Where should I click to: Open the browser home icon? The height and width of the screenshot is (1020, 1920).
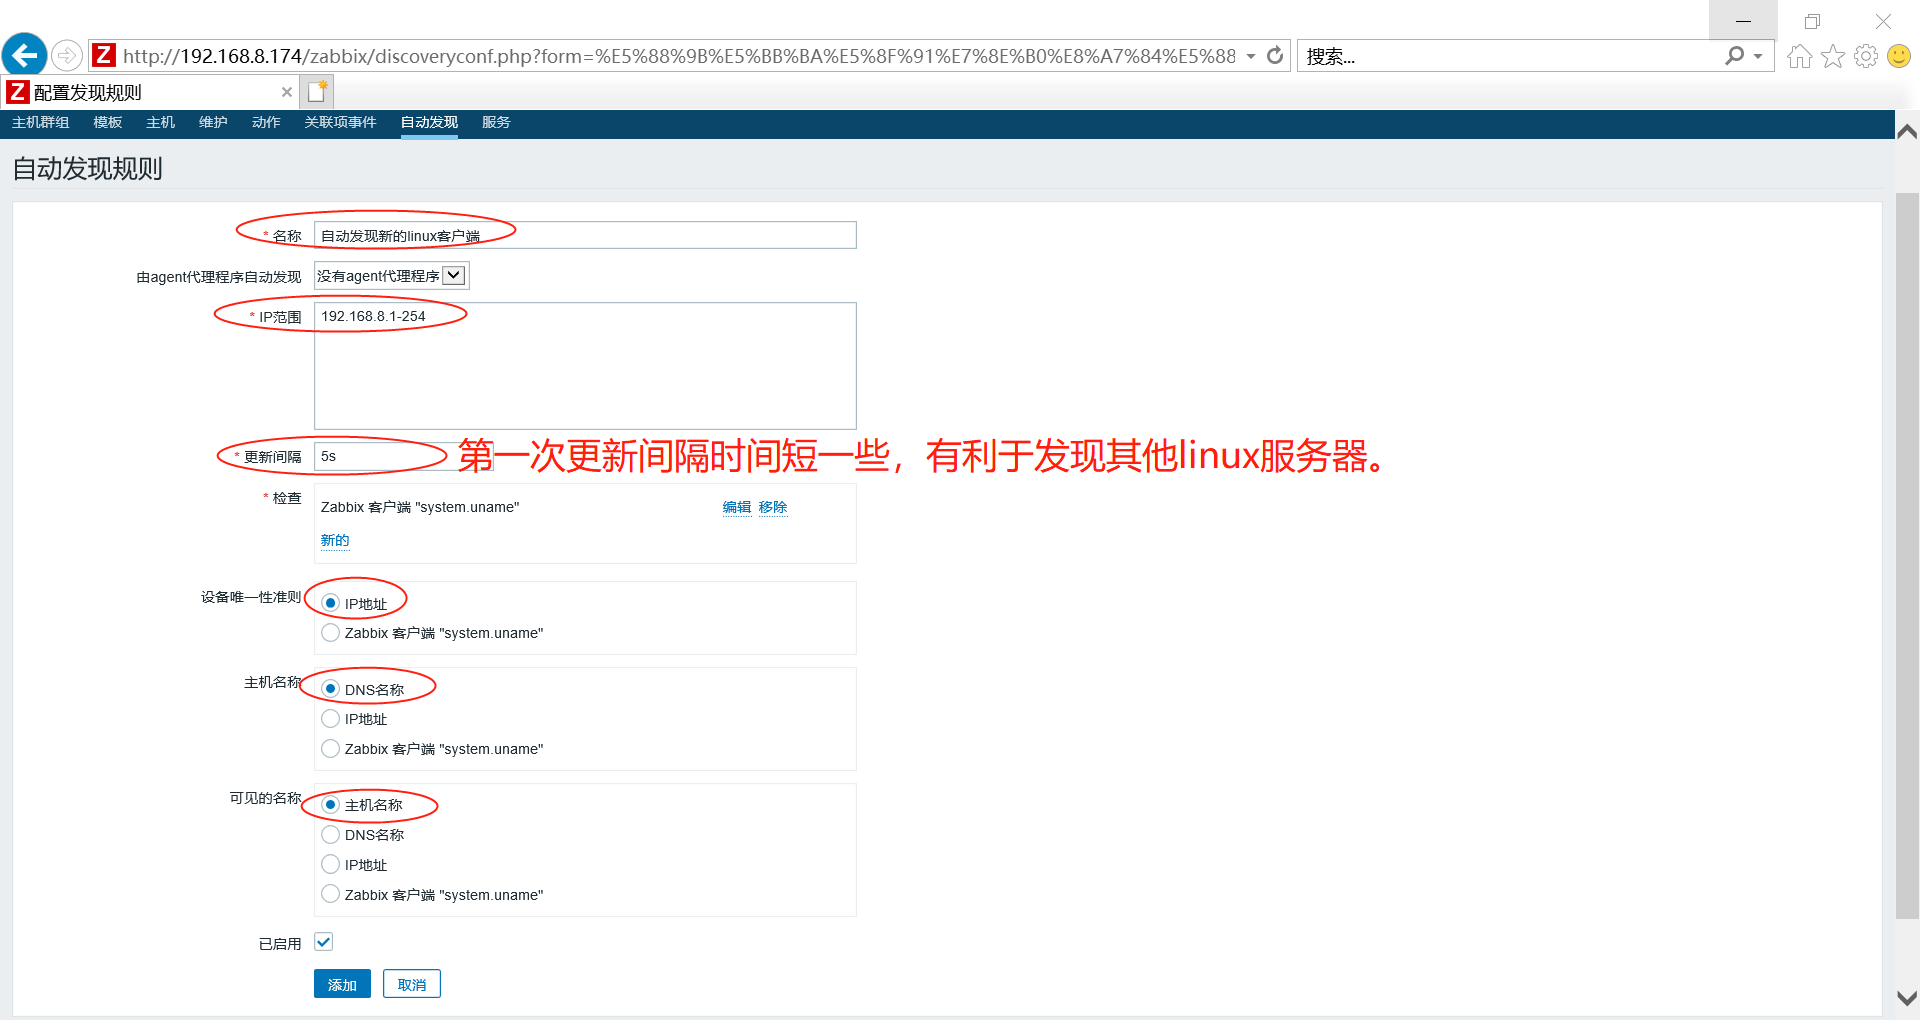click(1799, 56)
